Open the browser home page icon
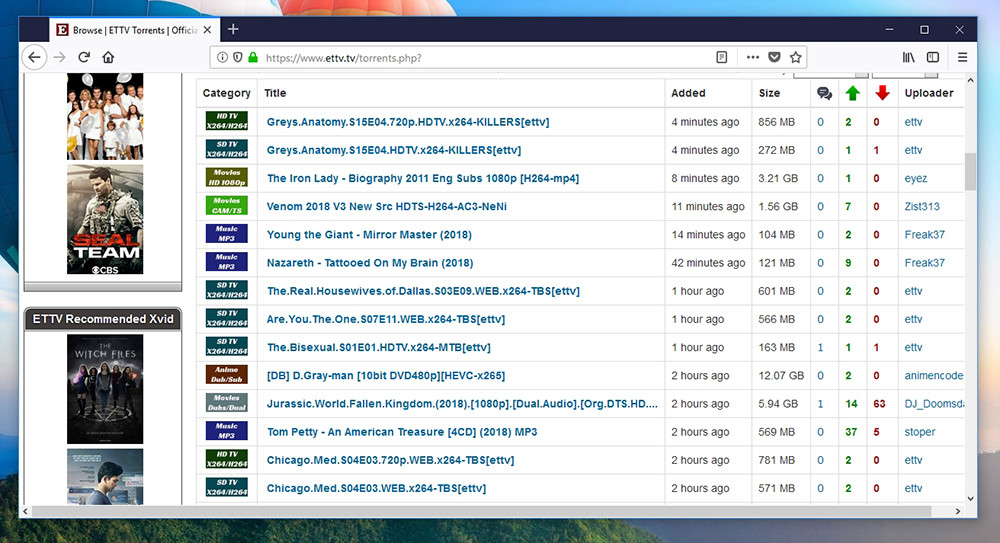 108,57
